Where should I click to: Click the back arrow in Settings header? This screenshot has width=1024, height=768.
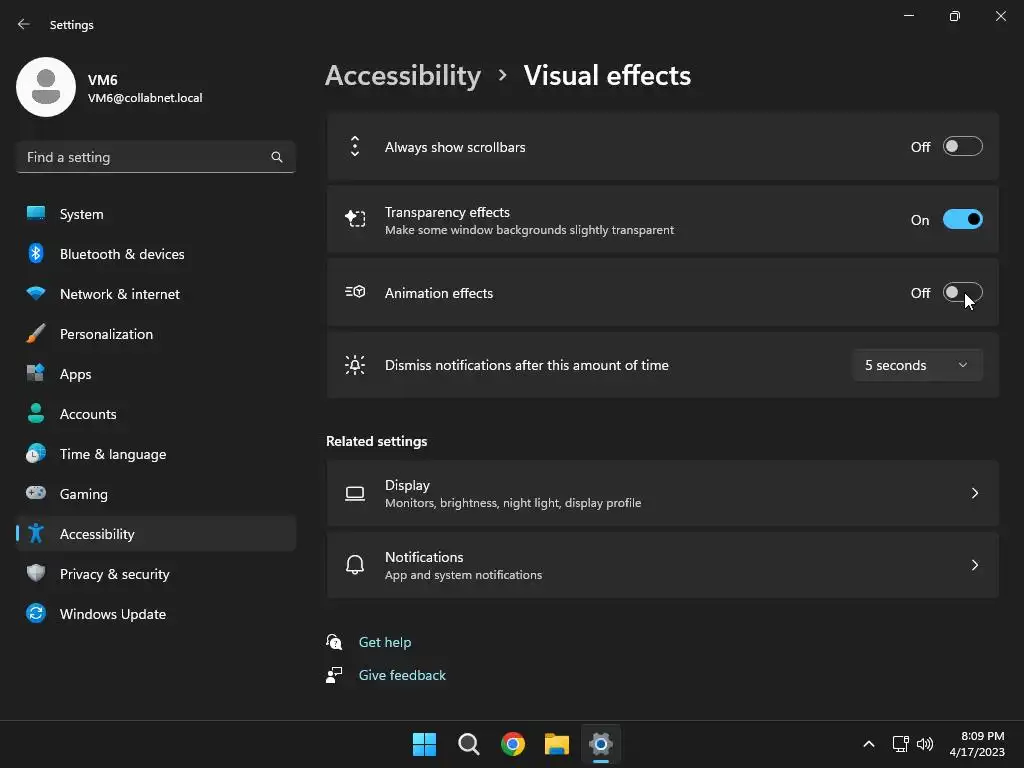(24, 24)
